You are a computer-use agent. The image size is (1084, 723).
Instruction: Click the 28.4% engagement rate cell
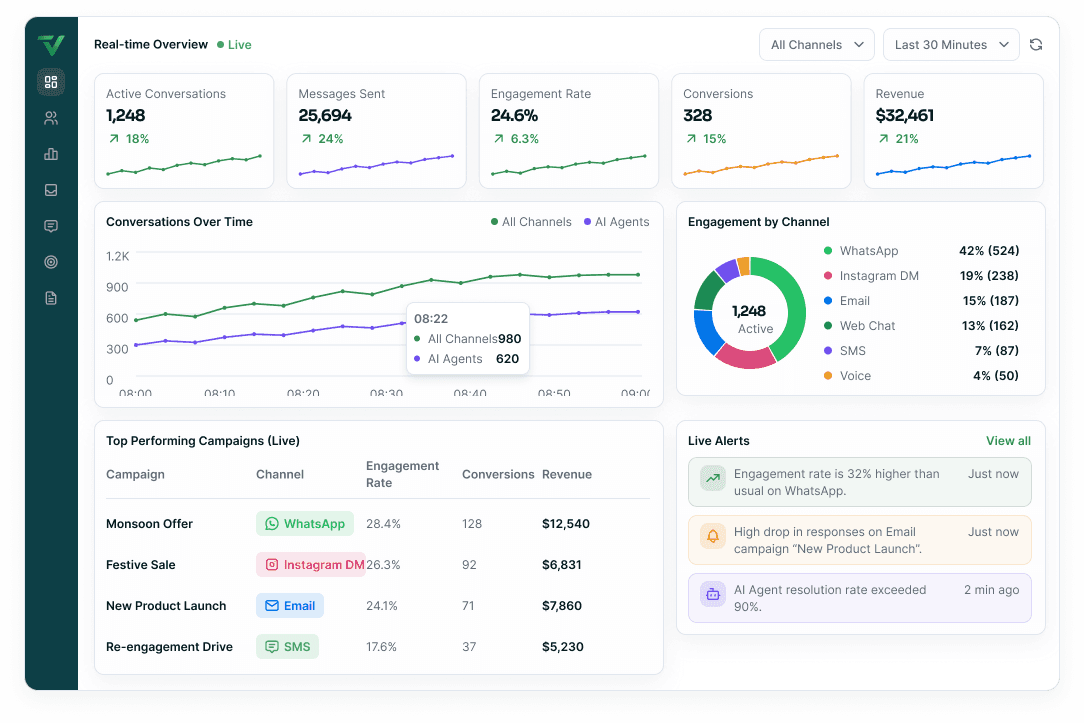[x=384, y=524]
